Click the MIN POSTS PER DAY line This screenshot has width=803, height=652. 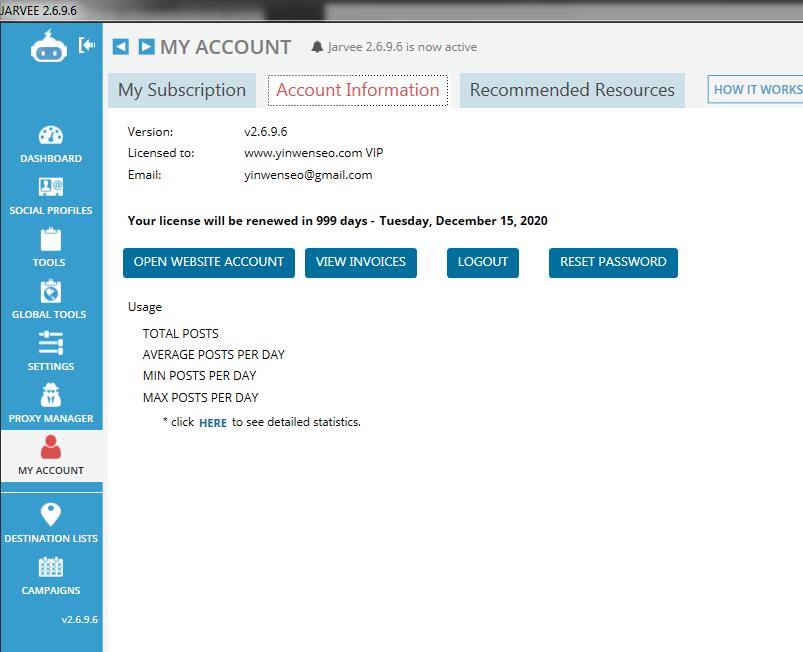pos(199,376)
